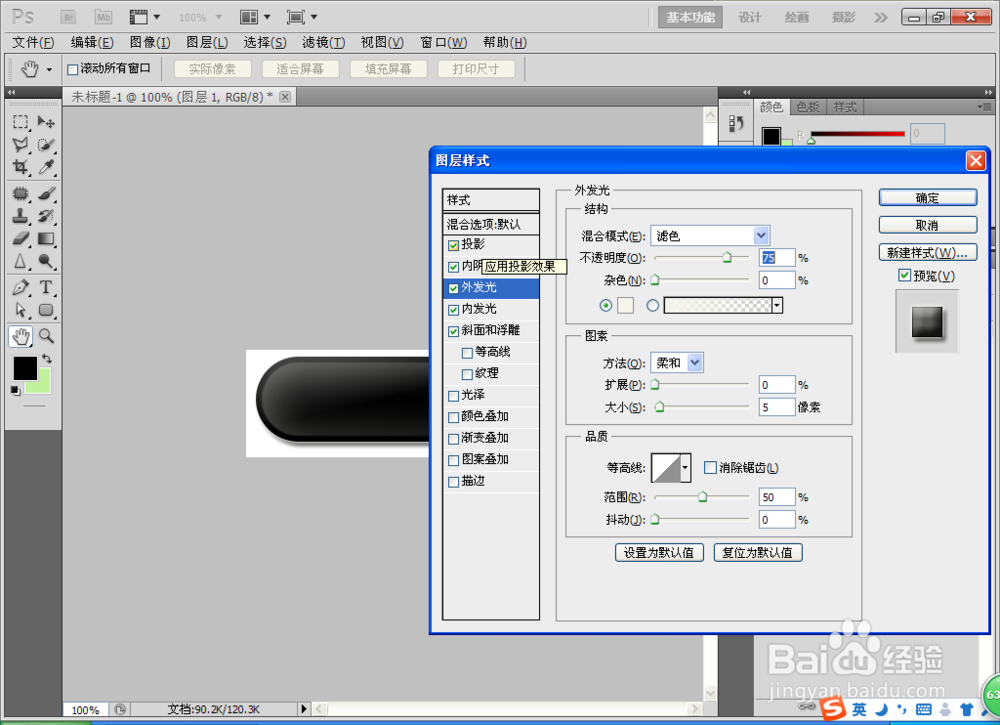Switch to the 色板 swatches tab

tap(808, 107)
